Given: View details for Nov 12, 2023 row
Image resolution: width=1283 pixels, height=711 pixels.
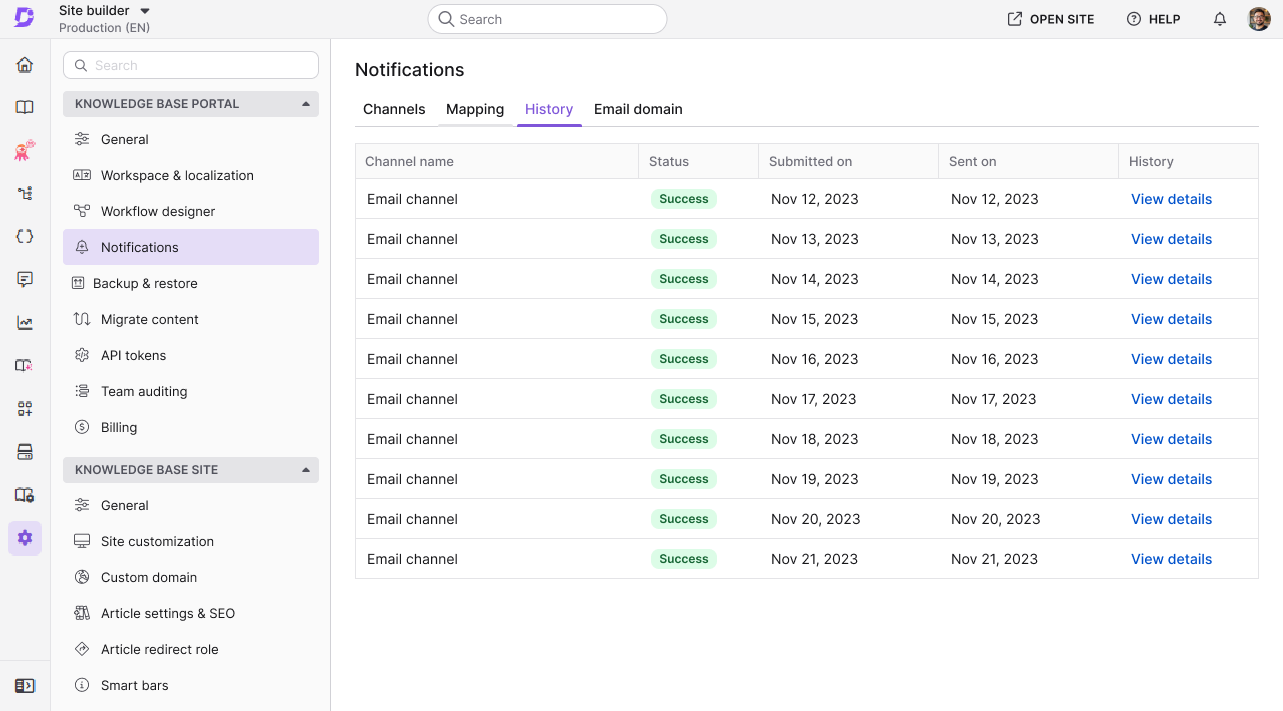Looking at the screenshot, I should click(1171, 199).
